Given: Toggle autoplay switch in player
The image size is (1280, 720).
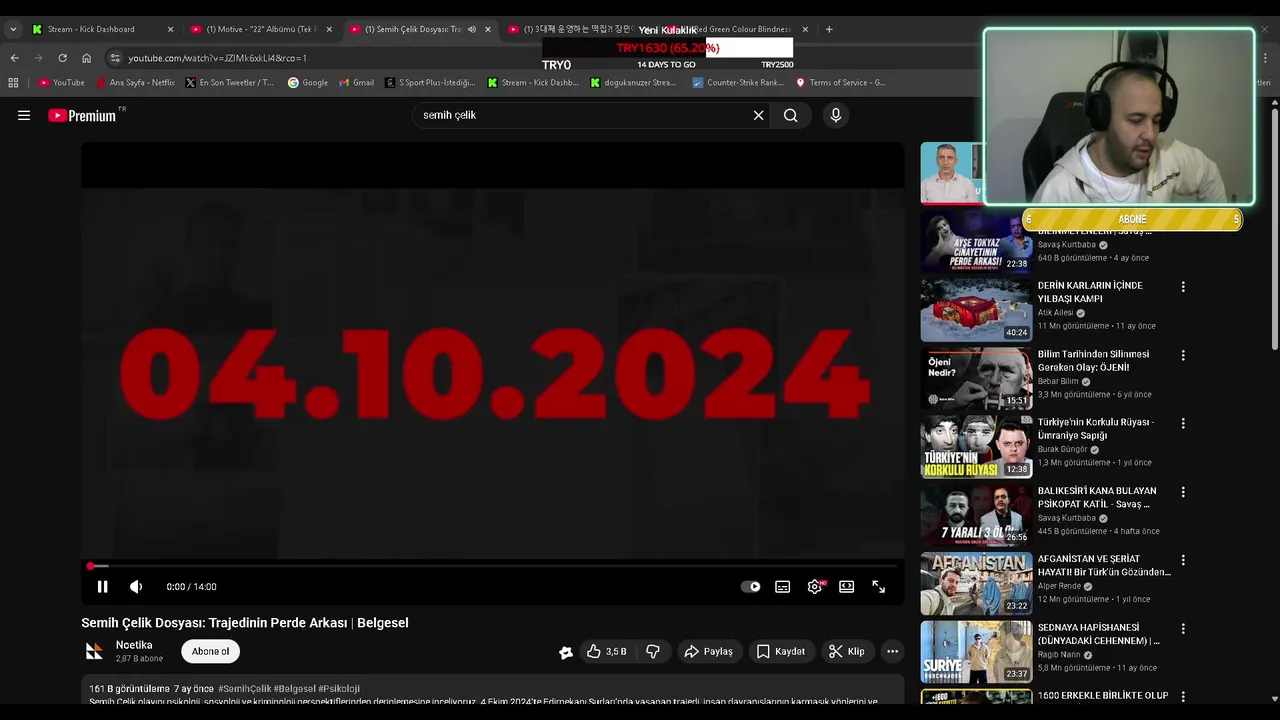Looking at the screenshot, I should click(x=750, y=587).
